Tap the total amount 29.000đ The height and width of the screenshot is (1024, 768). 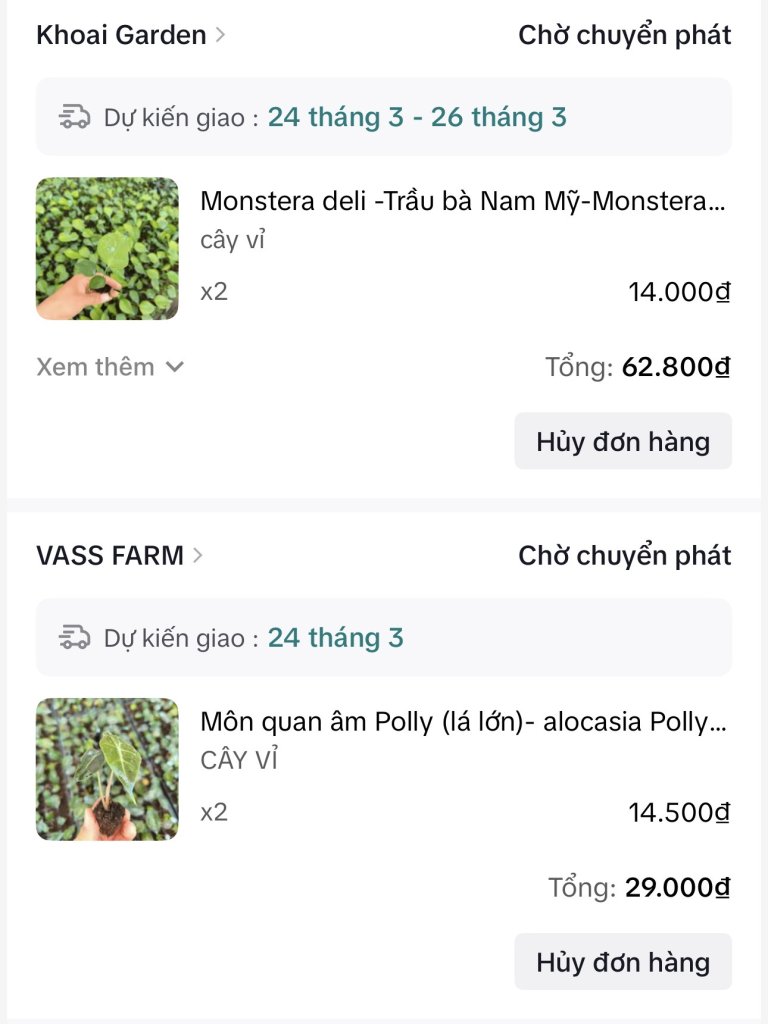pos(677,888)
